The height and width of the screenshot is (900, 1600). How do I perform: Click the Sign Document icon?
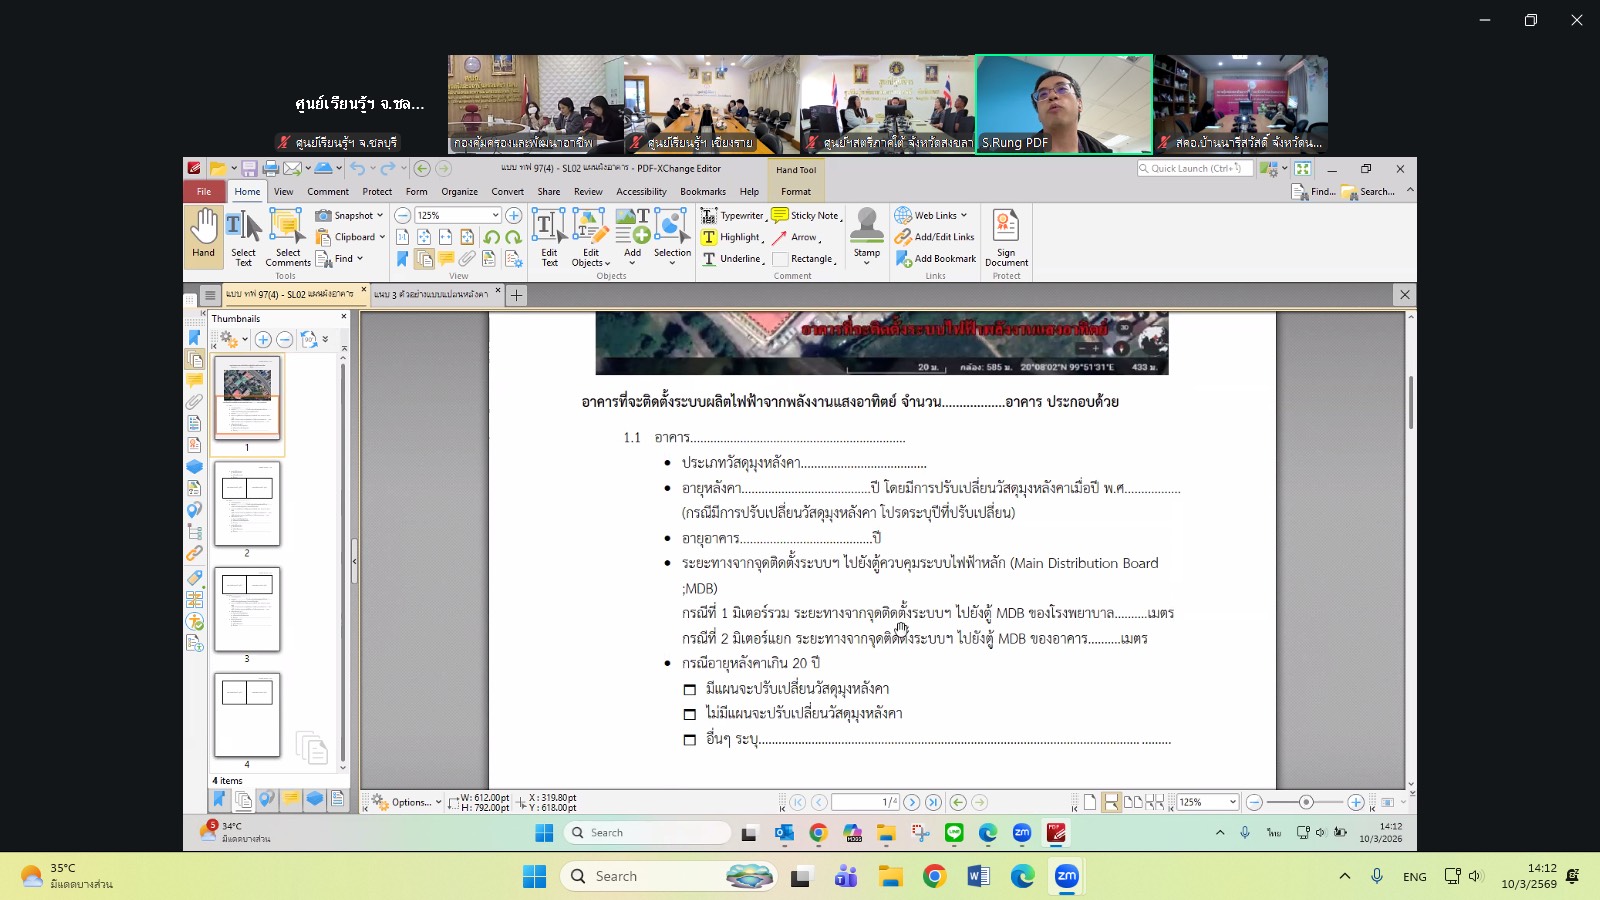click(1006, 238)
